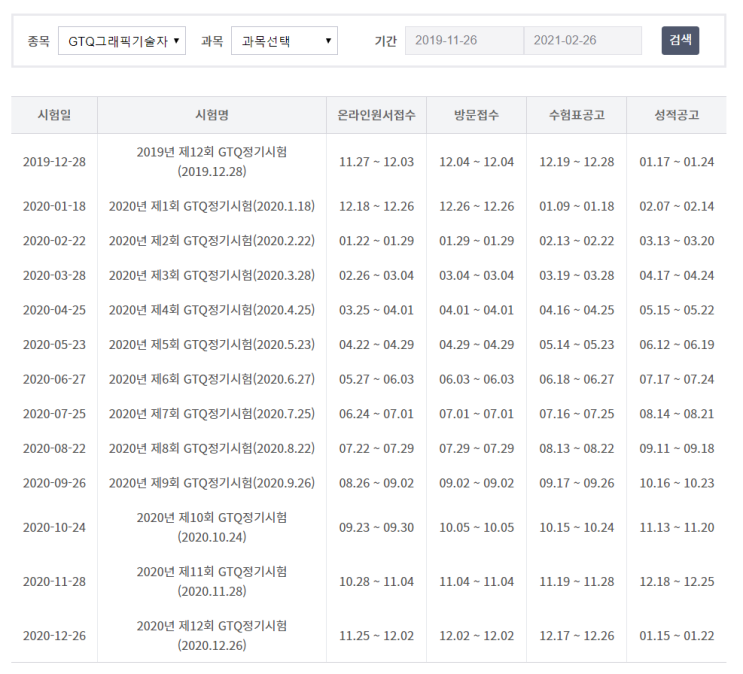The image size is (743, 674).
Task: Click online registration period 01.22 ~ 01.29
Action: tap(376, 241)
